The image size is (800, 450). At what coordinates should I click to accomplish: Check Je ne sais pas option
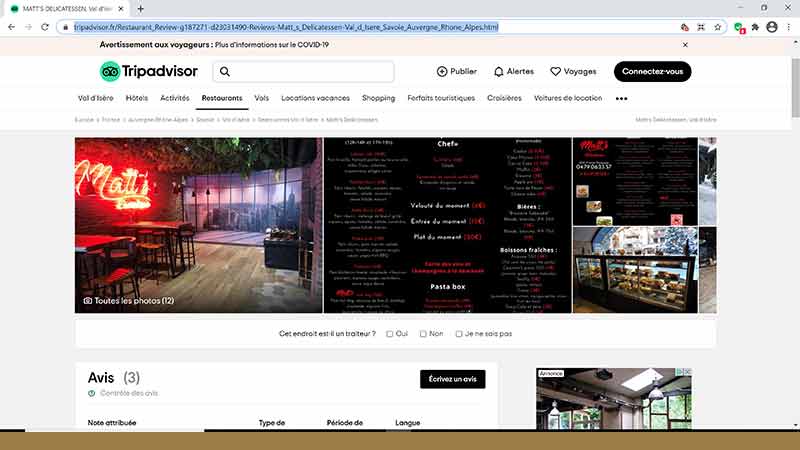(459, 334)
